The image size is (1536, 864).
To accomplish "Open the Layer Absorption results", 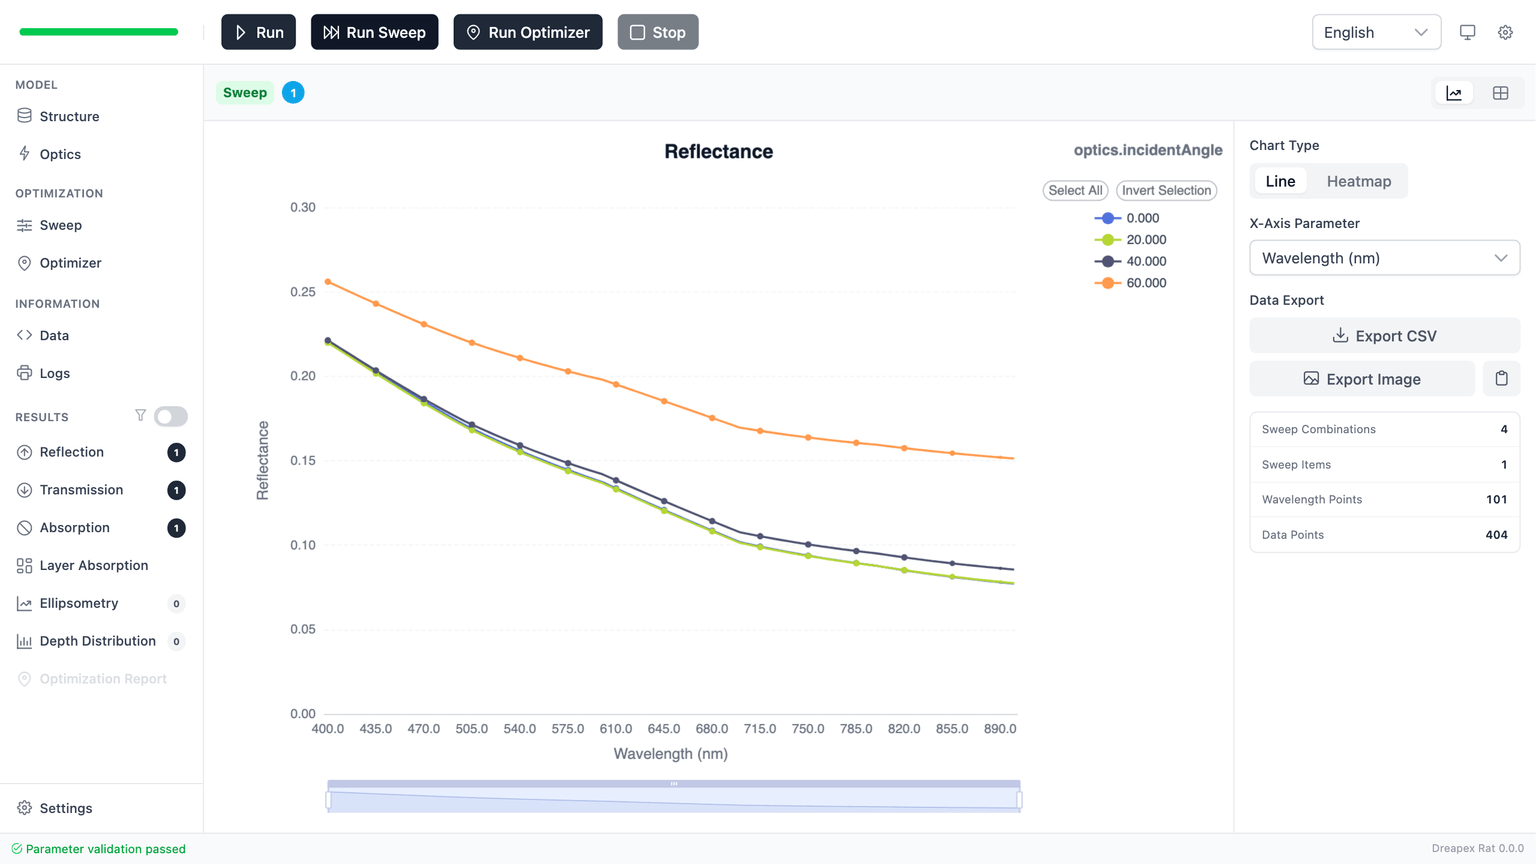I will click(x=93, y=565).
